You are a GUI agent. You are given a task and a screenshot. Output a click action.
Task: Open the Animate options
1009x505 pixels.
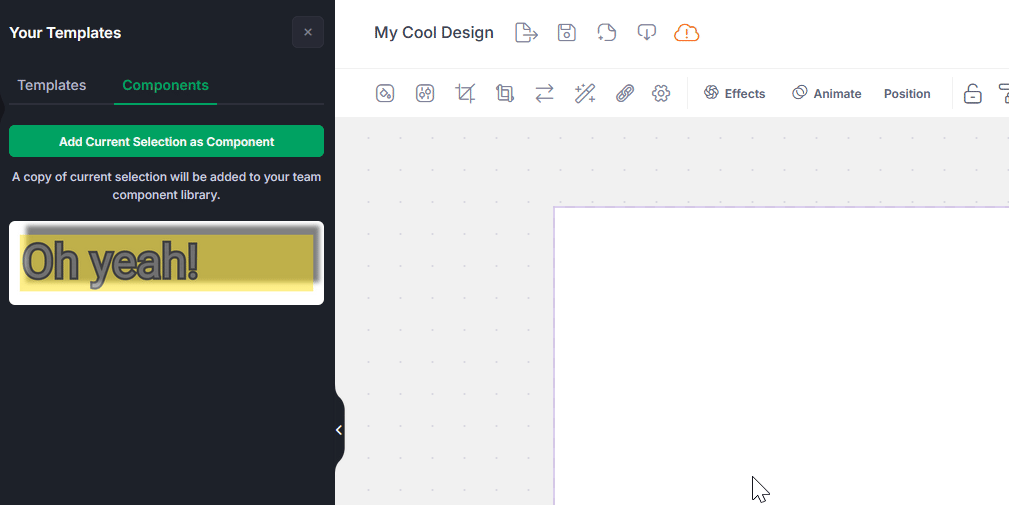(x=826, y=93)
